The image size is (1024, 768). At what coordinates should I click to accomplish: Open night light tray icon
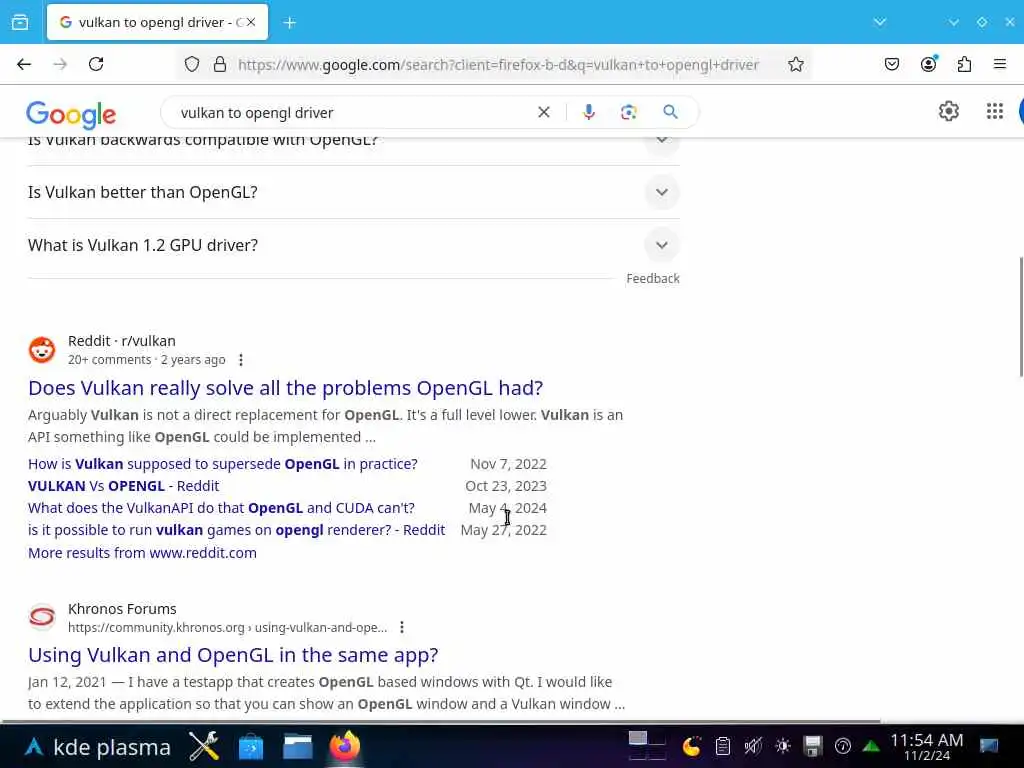pos(692,746)
